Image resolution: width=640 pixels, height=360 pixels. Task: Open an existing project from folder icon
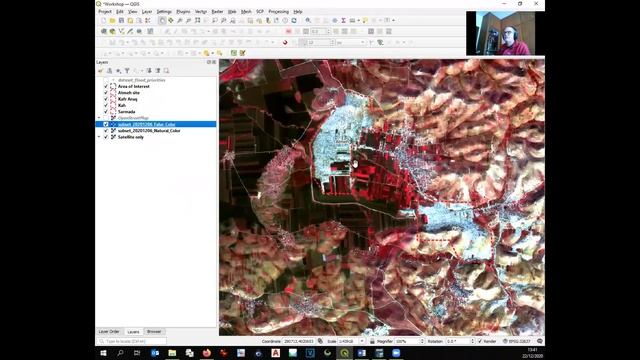[x=112, y=20]
